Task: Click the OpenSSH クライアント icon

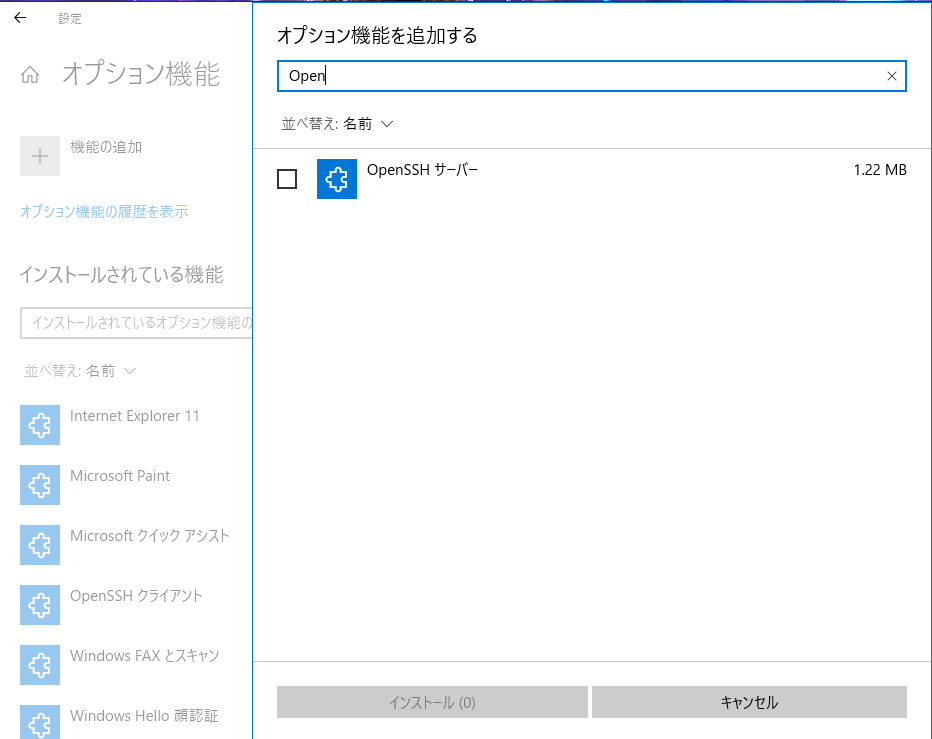Action: tap(40, 605)
